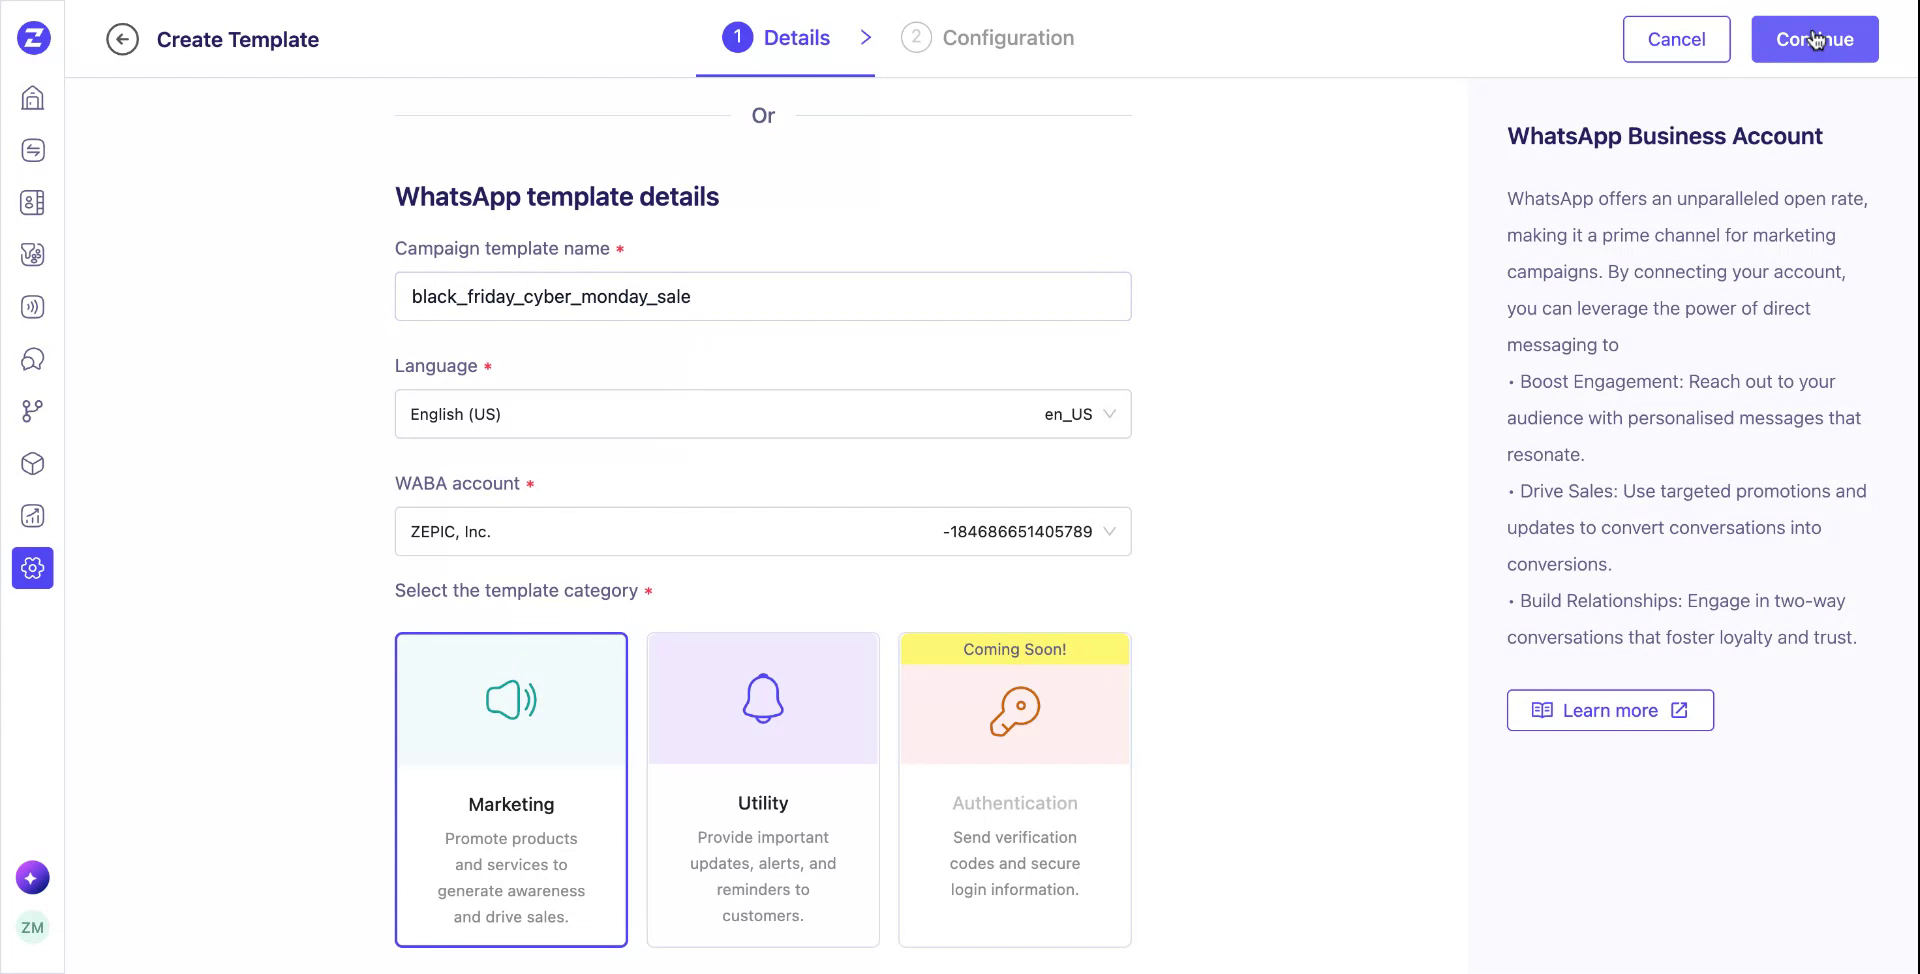
Task: Open the Home icon in the sidebar
Action: (x=33, y=97)
